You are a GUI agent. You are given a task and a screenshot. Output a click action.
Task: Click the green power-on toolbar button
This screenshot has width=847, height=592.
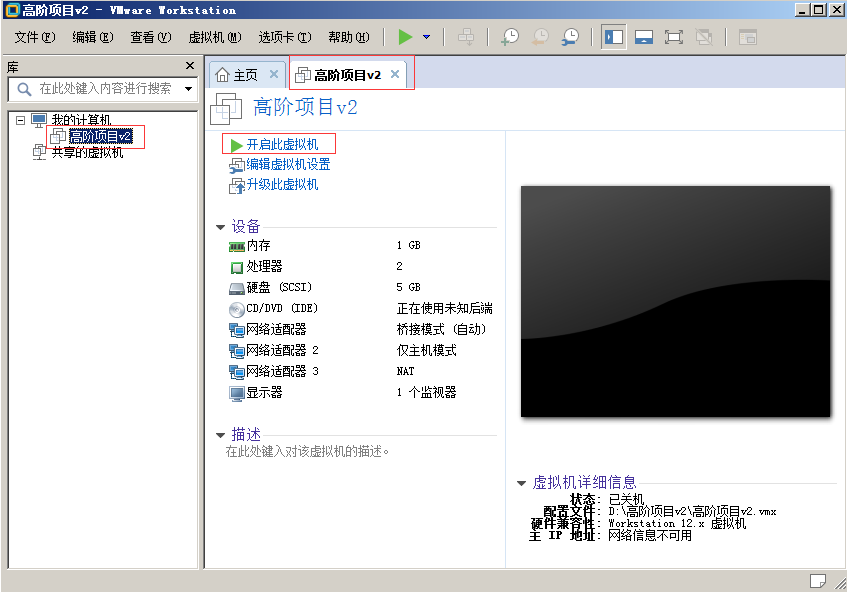(x=405, y=37)
